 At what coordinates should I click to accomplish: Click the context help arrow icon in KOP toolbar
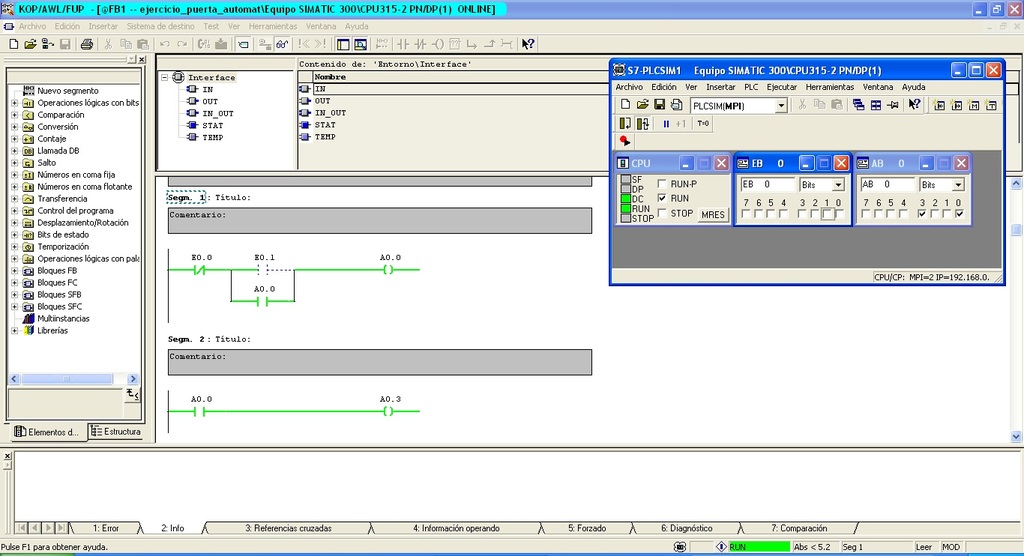click(528, 44)
